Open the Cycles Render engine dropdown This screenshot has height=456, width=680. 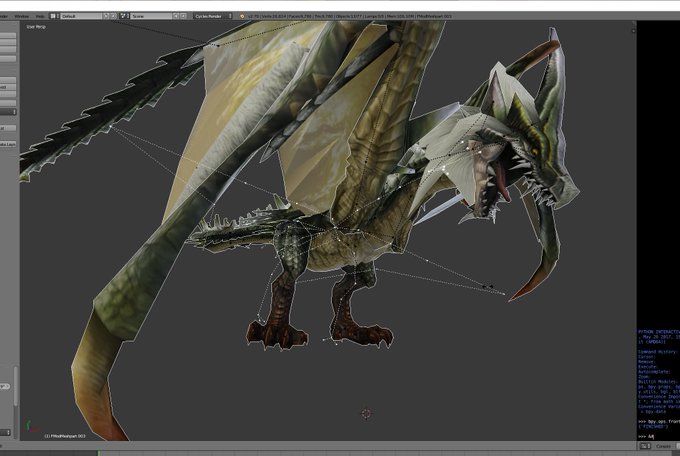[214, 16]
